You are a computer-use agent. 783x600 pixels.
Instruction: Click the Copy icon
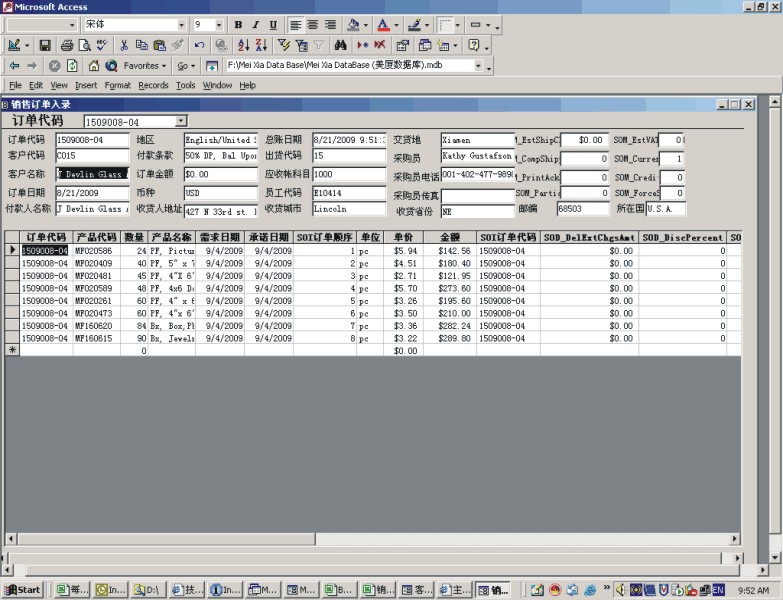pyautogui.click(x=142, y=45)
